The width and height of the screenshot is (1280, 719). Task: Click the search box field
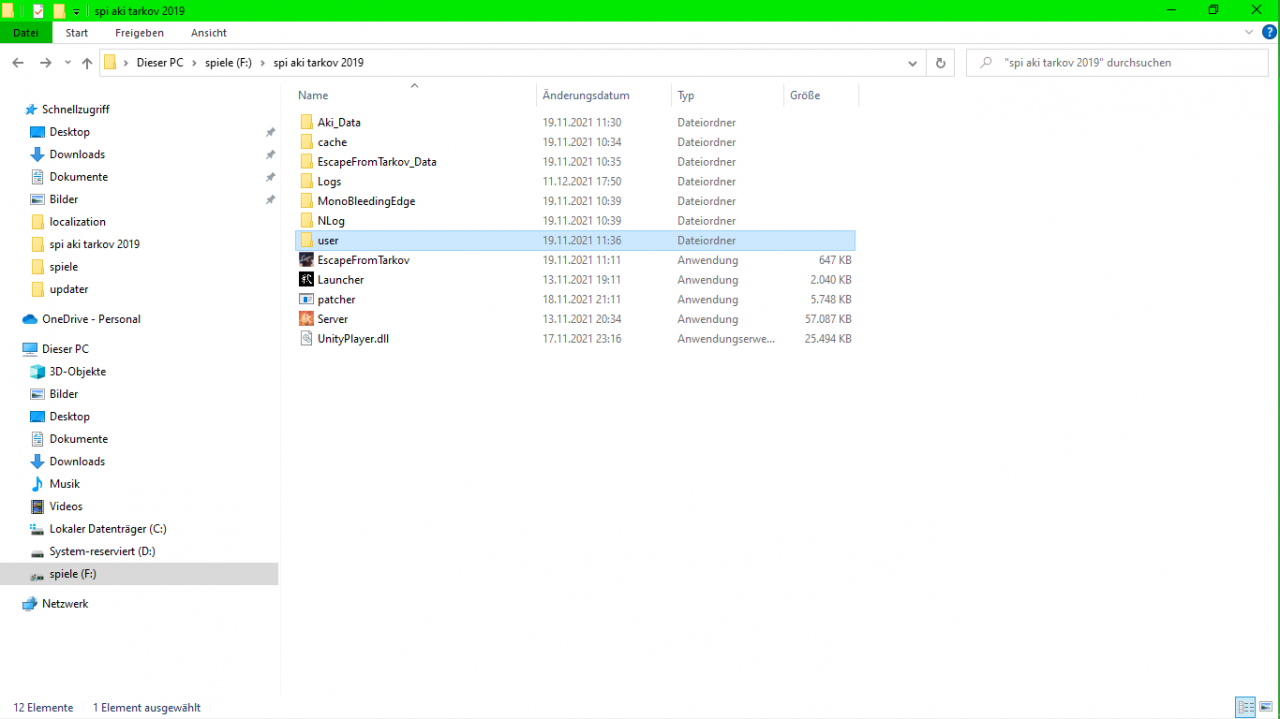click(1118, 62)
